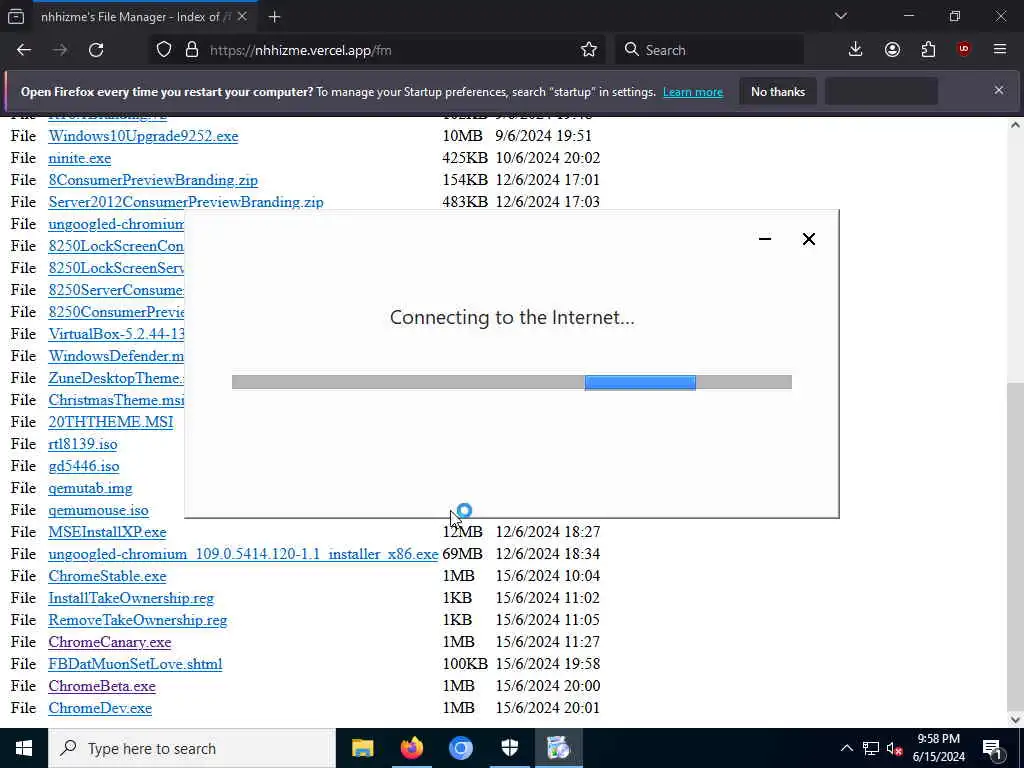Go back using the browser back arrow
This screenshot has width=1024, height=768.
(x=24, y=50)
